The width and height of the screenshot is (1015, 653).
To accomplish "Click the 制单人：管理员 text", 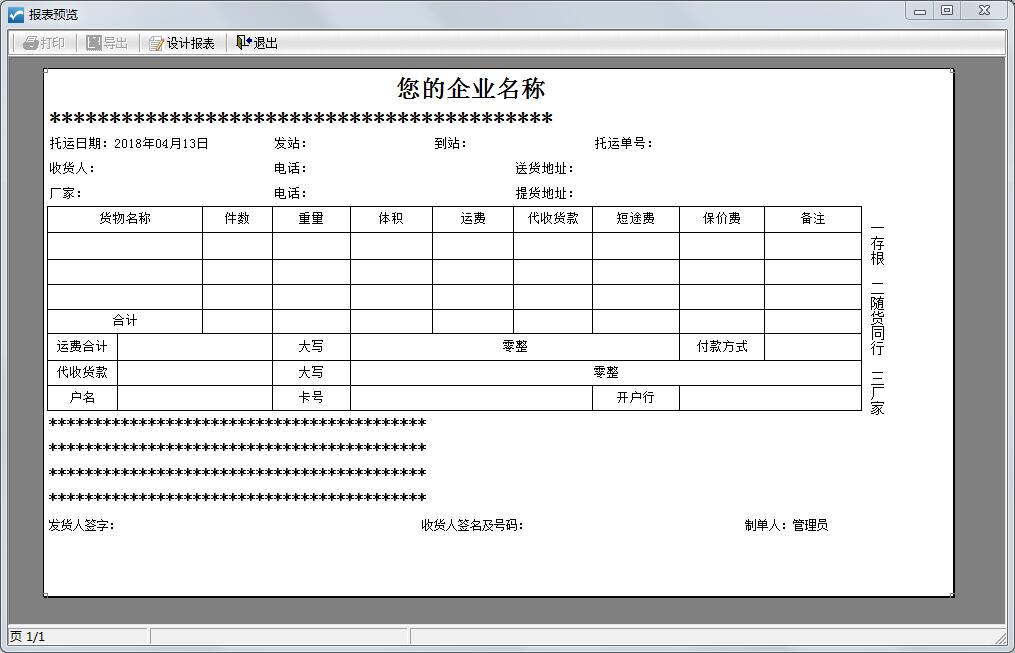I will [786, 526].
